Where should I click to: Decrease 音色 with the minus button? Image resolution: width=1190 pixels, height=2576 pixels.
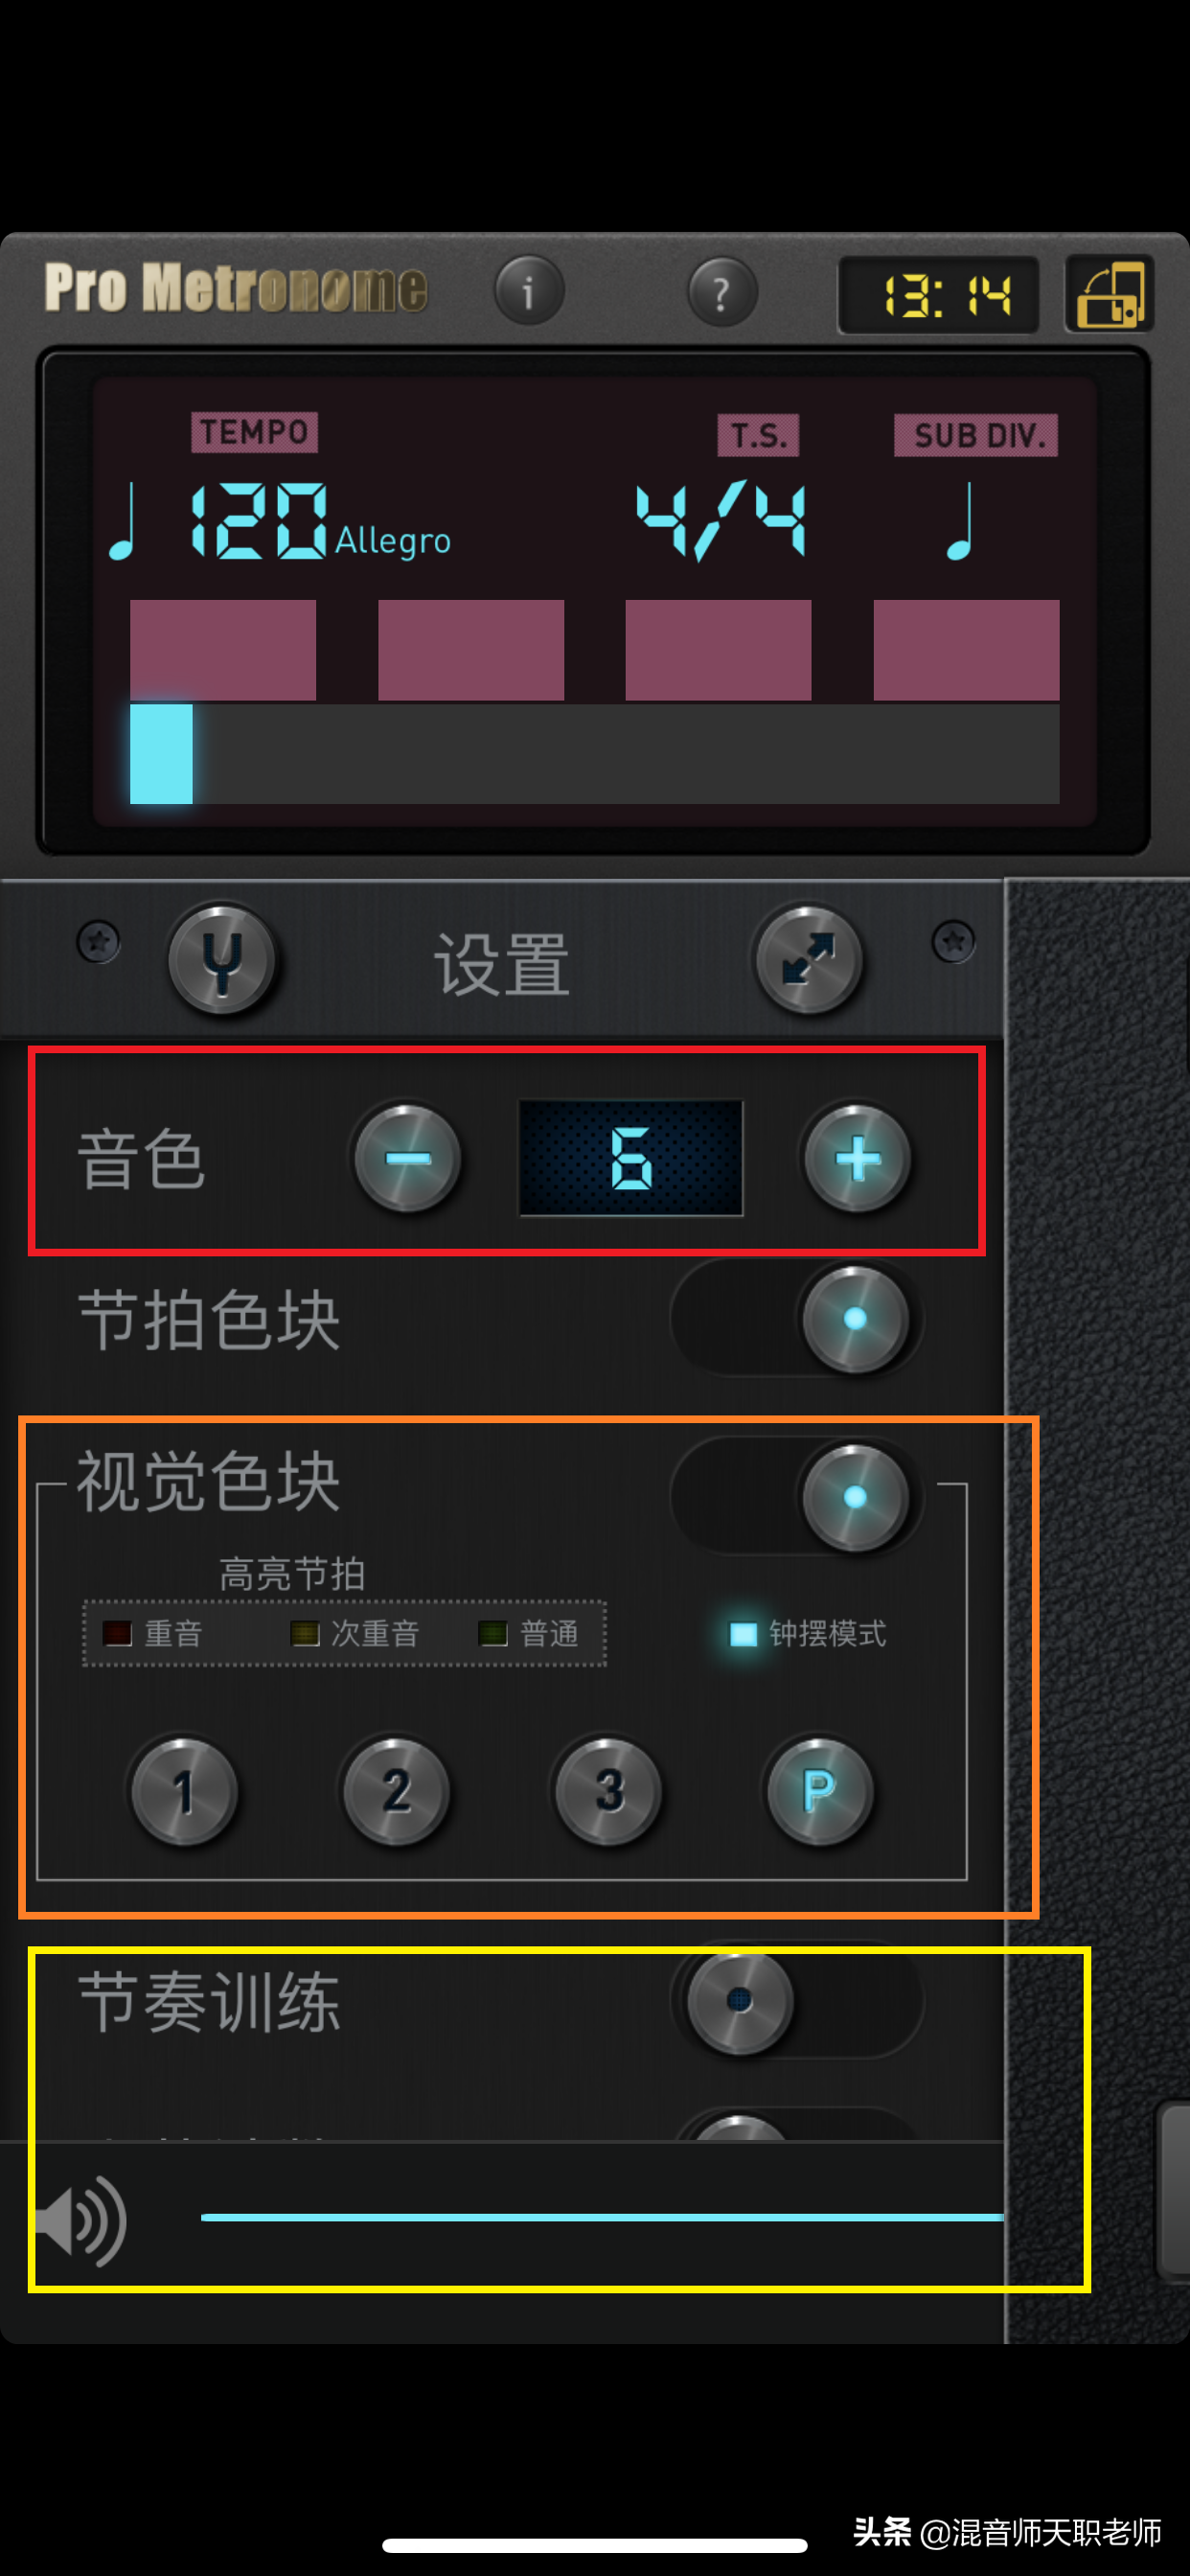[408, 1158]
